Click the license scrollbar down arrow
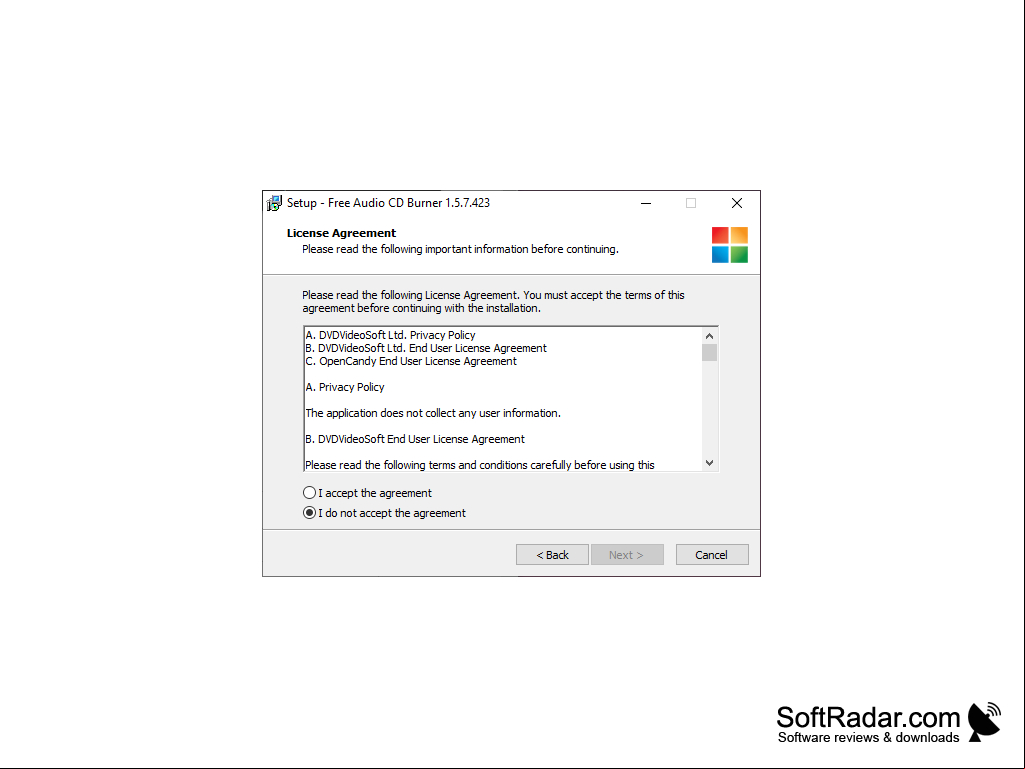 pos(709,462)
